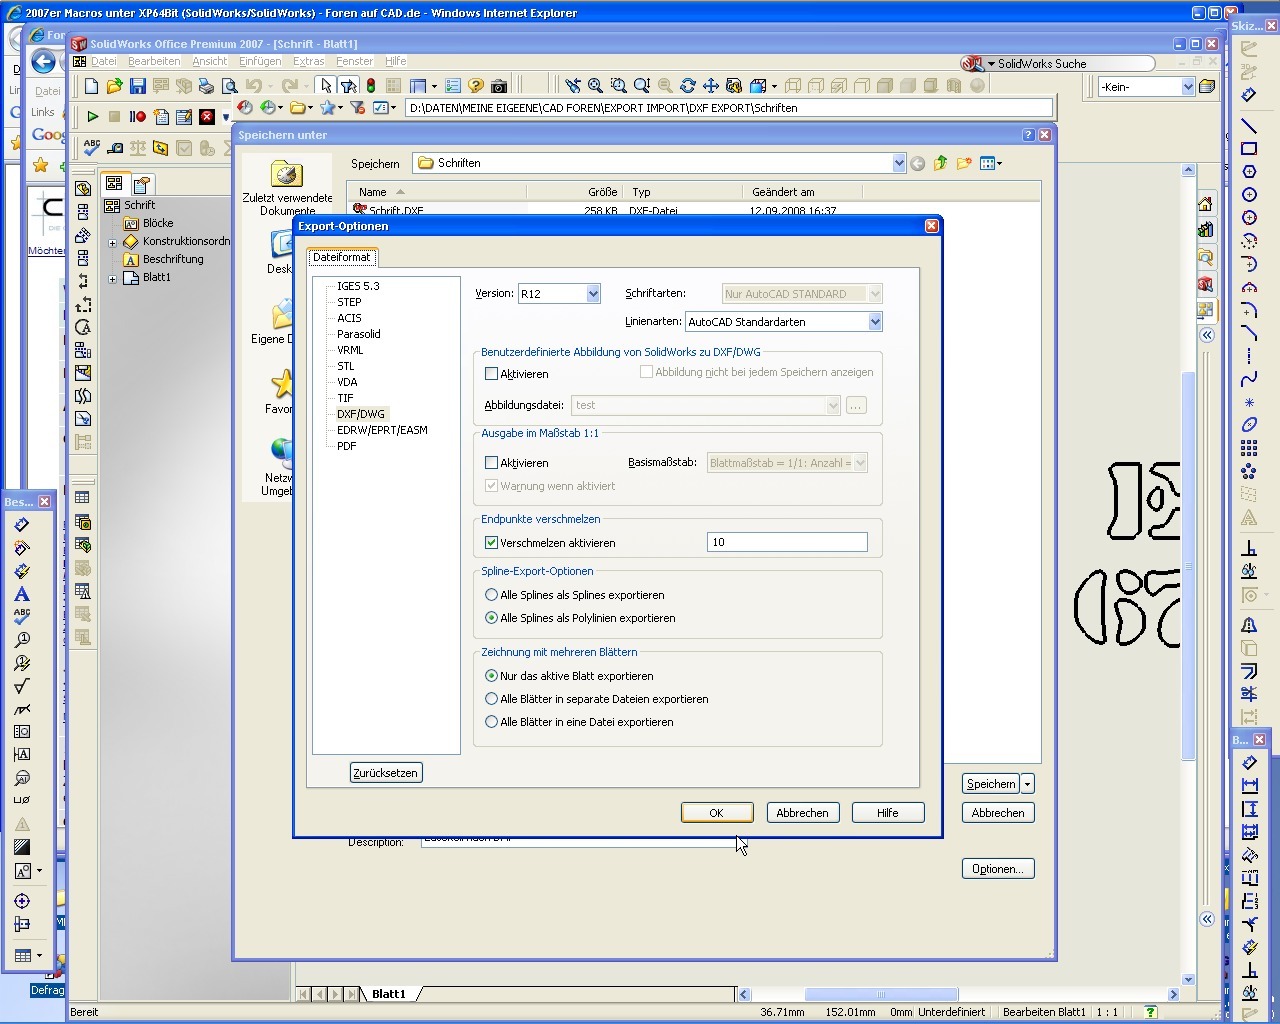Select the Spline sketch tool
The height and width of the screenshot is (1024, 1280).
click(x=1249, y=379)
